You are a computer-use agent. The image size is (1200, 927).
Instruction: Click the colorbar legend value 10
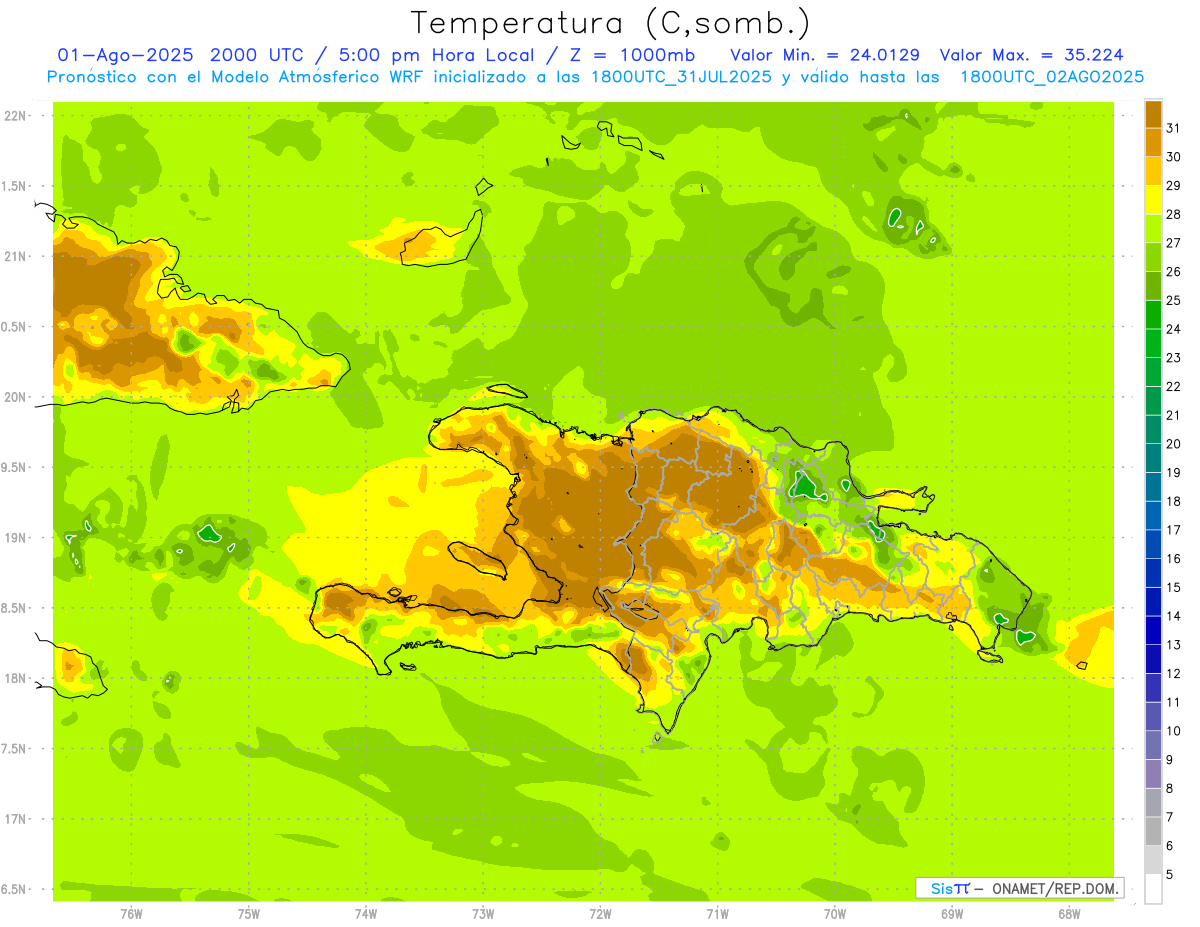click(x=1174, y=731)
